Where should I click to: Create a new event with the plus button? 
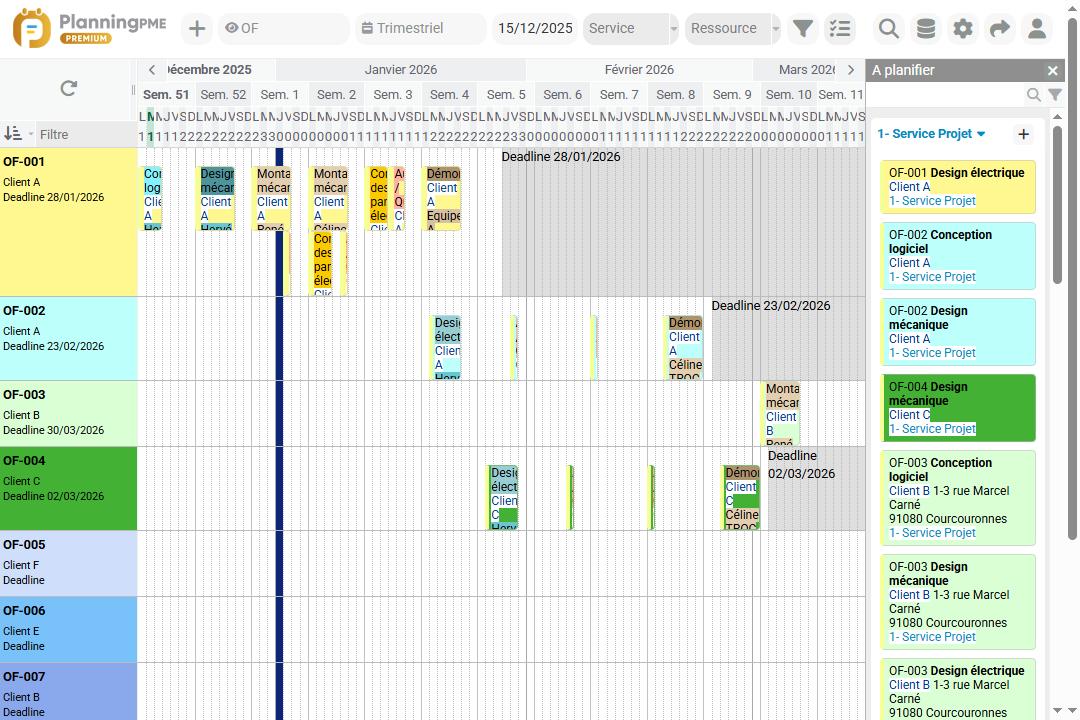pyautogui.click(x=196, y=28)
